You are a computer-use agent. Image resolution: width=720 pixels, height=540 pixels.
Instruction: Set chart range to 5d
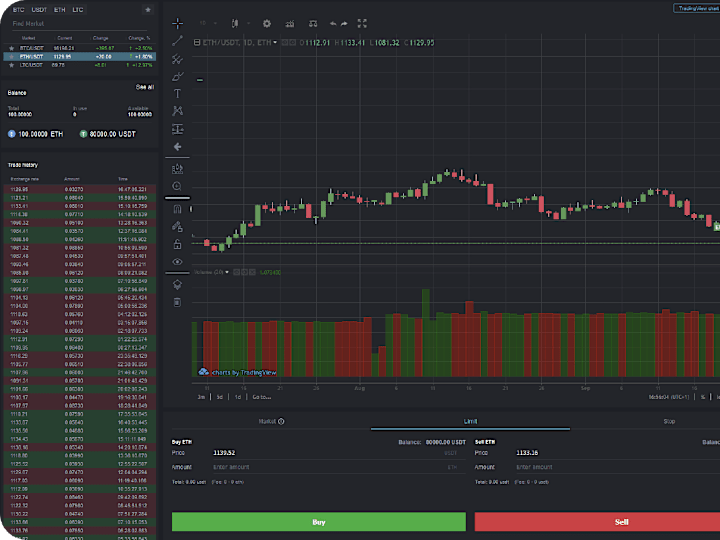pyautogui.click(x=219, y=397)
